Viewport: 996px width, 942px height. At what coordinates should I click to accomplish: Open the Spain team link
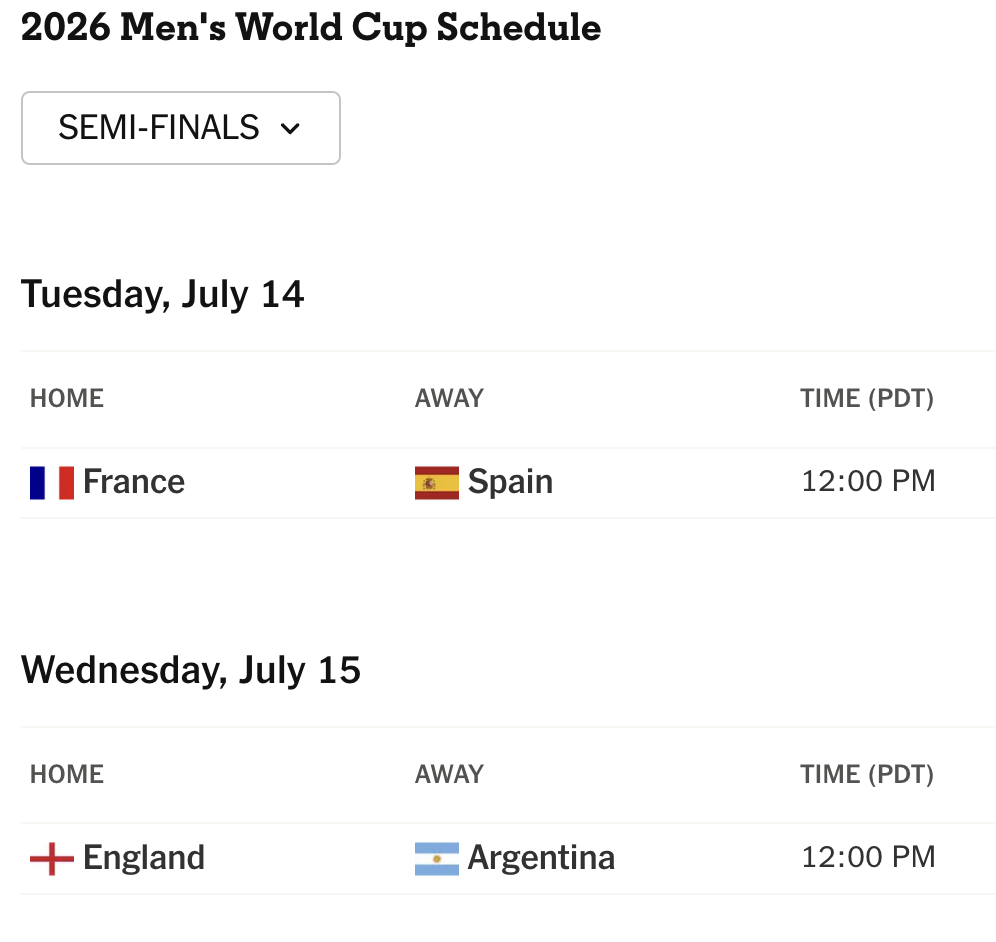(511, 481)
